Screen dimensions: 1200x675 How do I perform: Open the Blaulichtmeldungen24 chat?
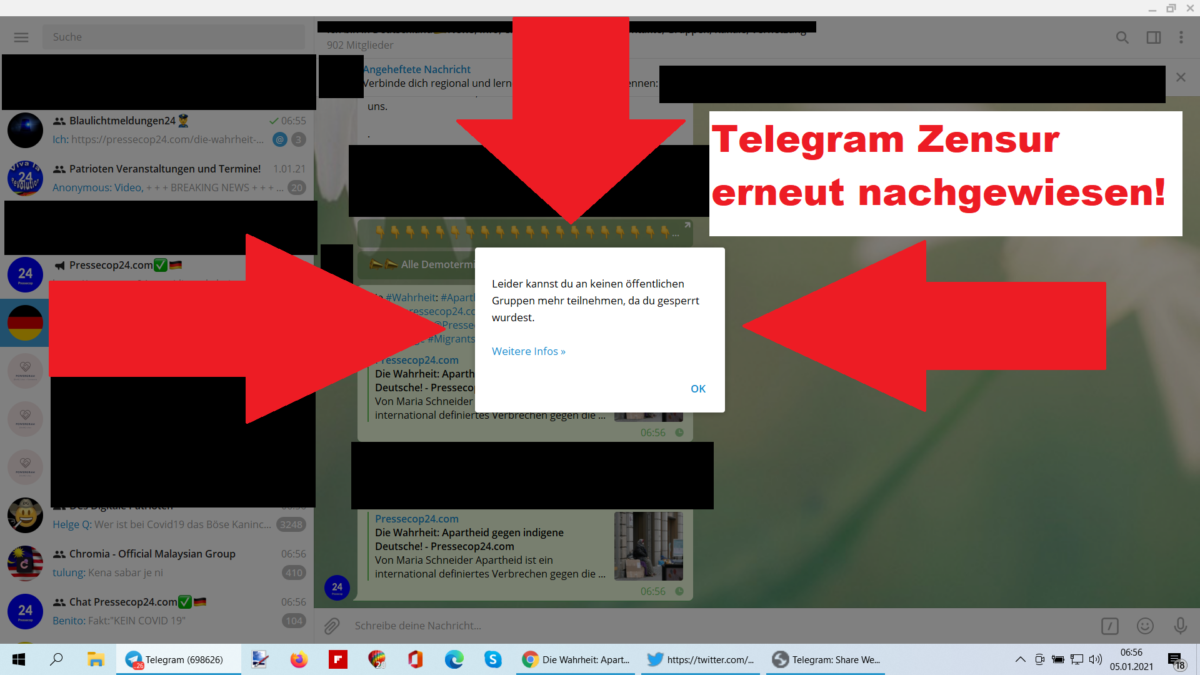[157, 131]
